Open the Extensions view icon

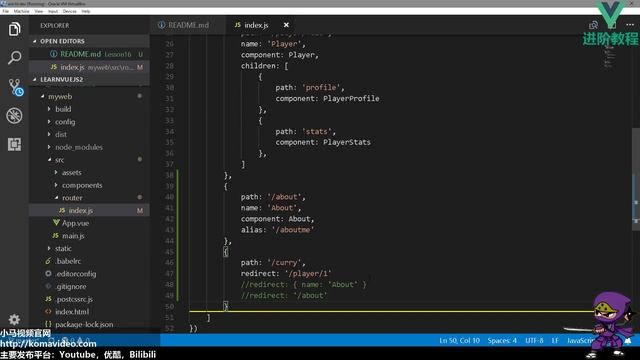[x=14, y=144]
